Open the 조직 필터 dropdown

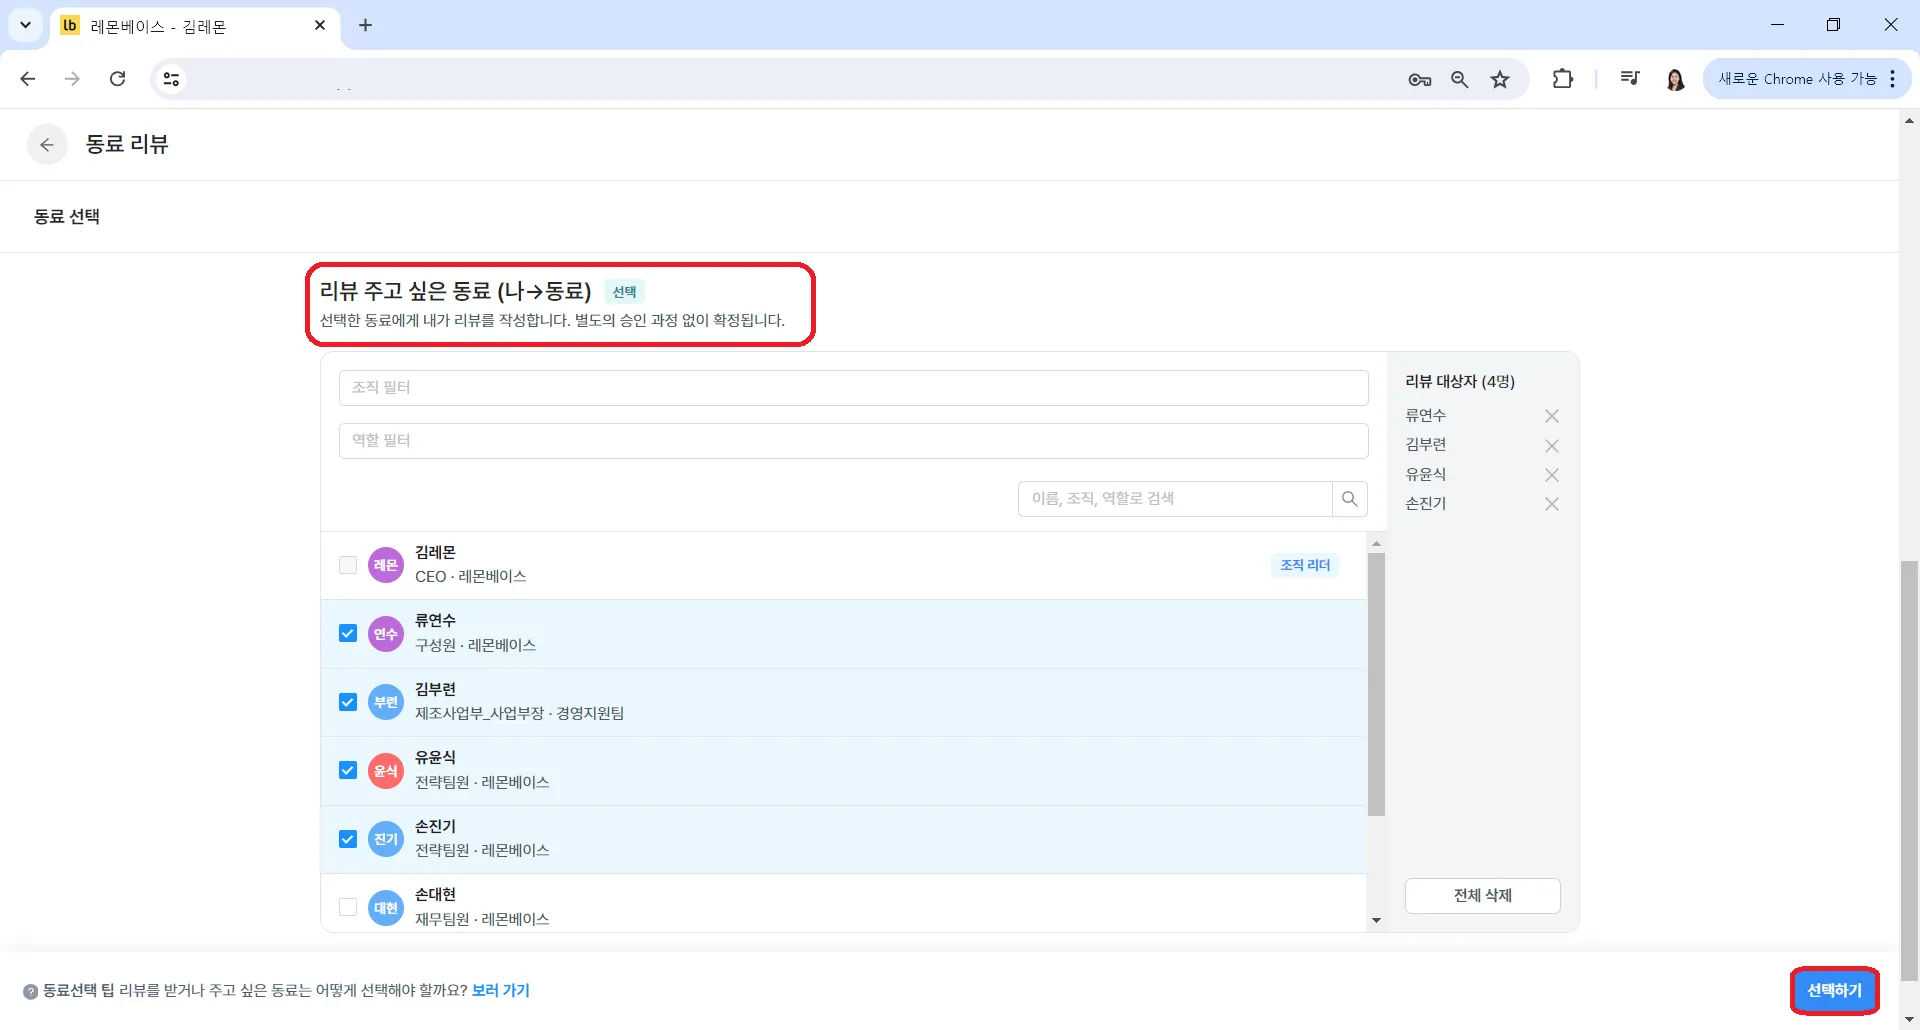(x=854, y=388)
